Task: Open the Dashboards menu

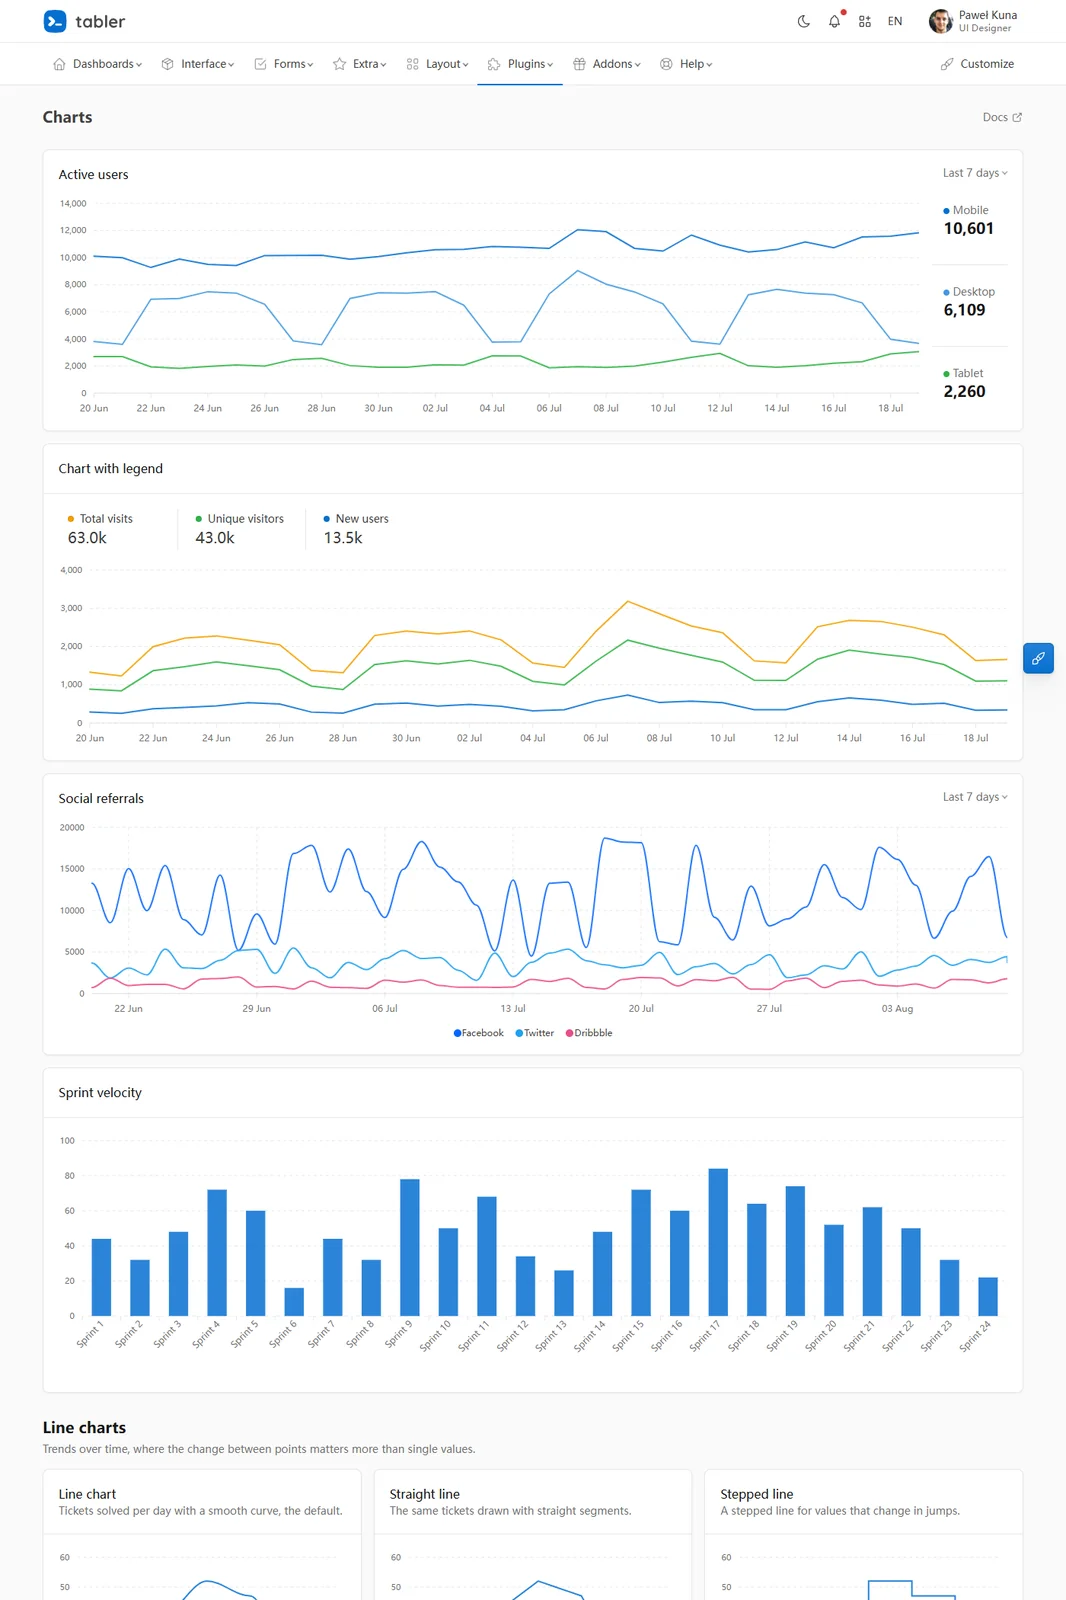Action: click(x=97, y=64)
